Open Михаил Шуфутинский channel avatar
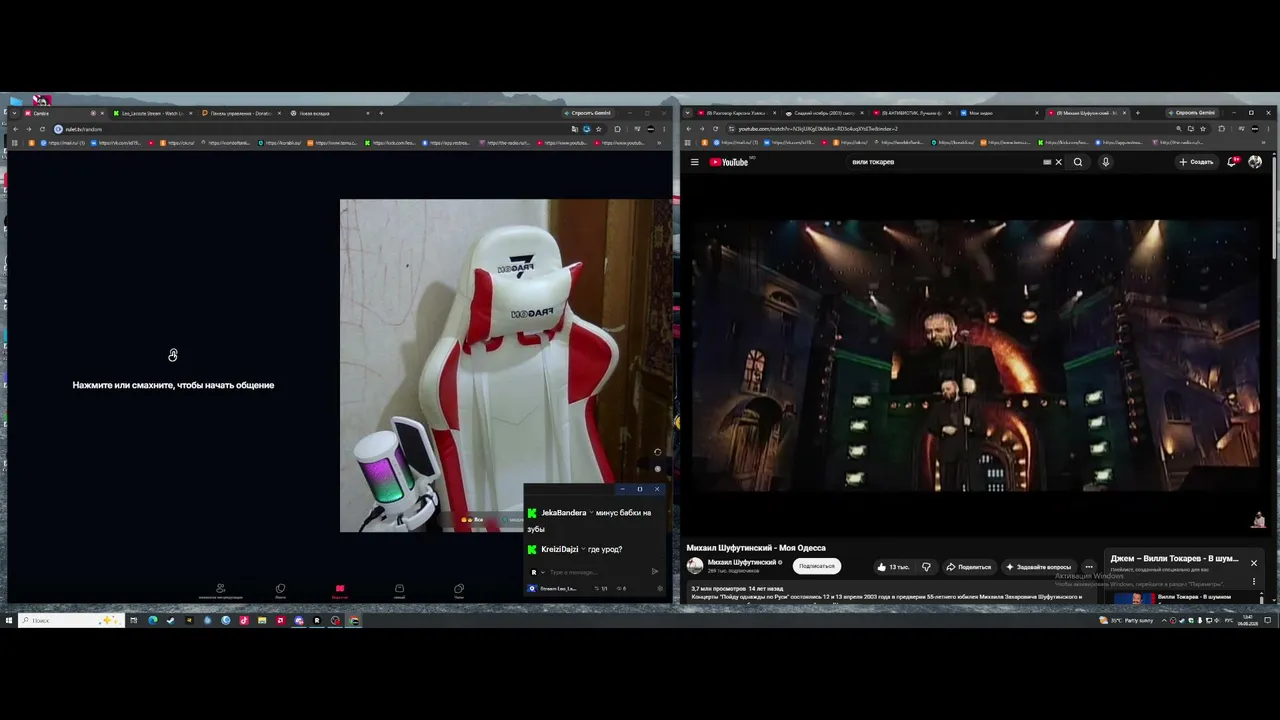Screen dimensions: 1280x720 pos(695,566)
